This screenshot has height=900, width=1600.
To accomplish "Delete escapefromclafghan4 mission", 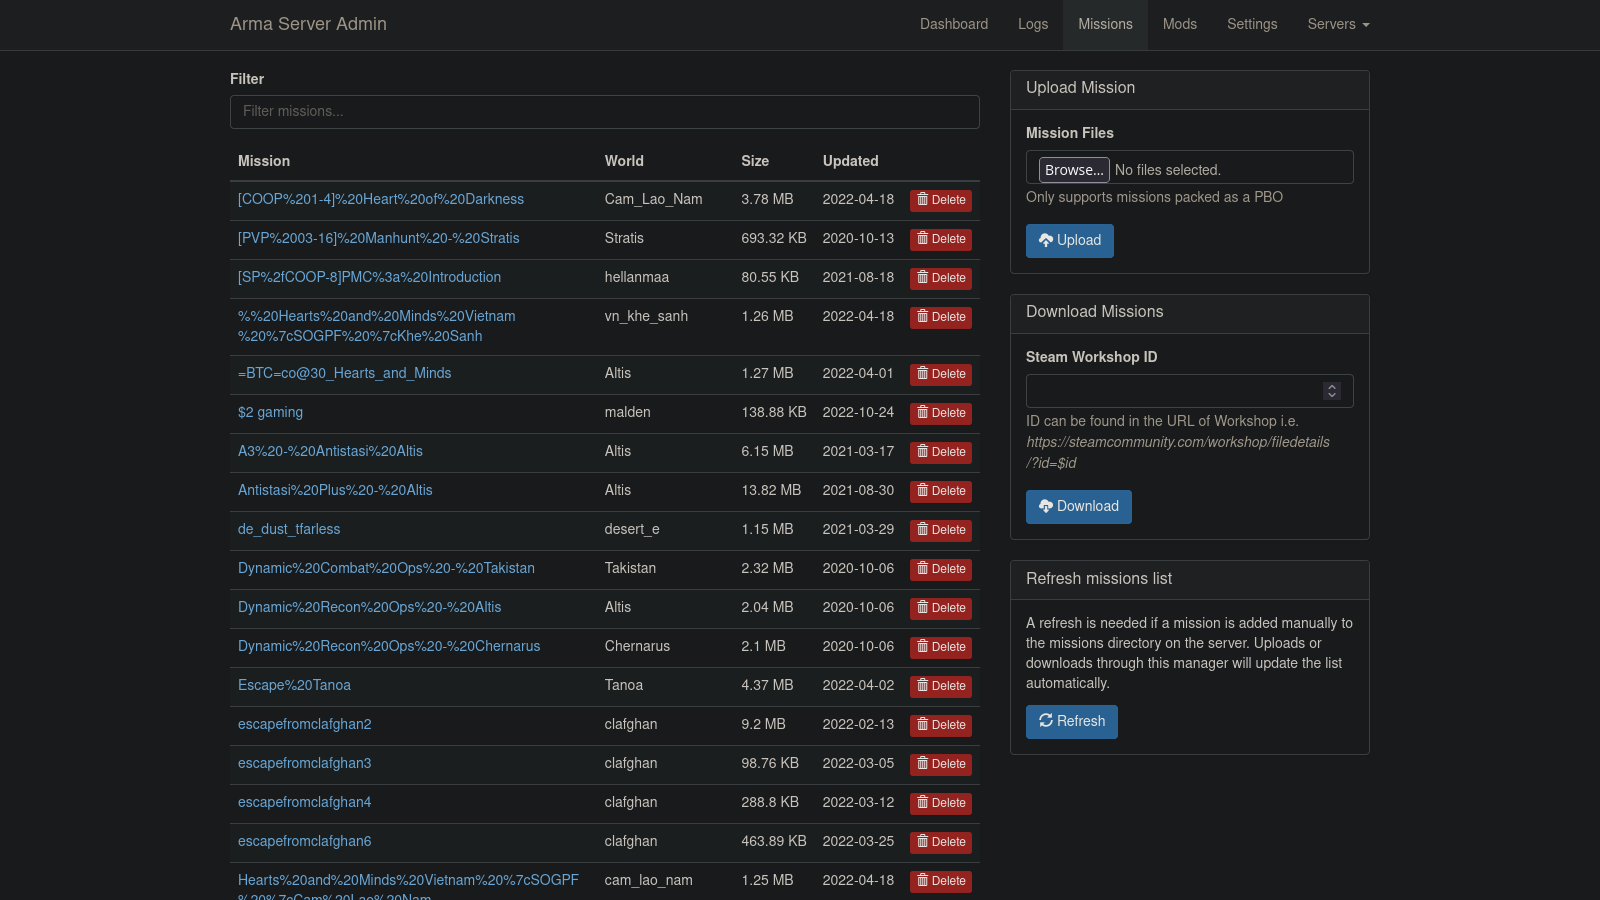I will tap(940, 803).
